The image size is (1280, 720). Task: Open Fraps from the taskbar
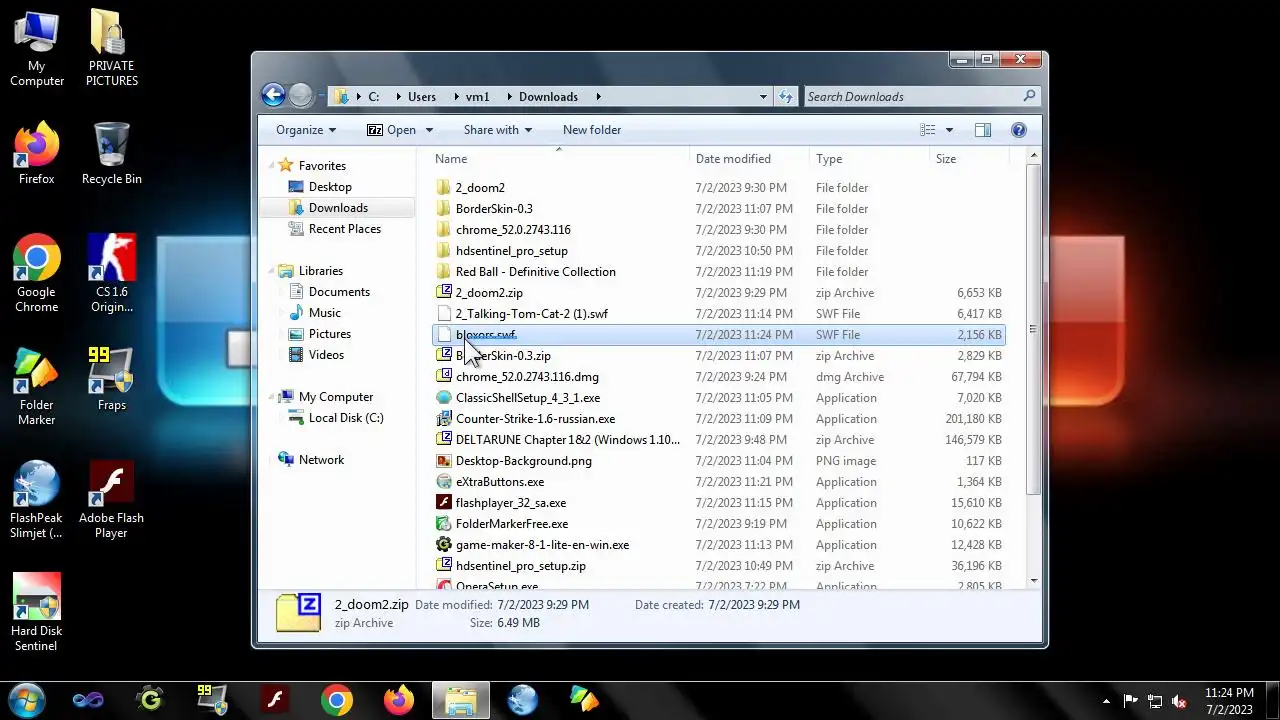[x=212, y=700]
